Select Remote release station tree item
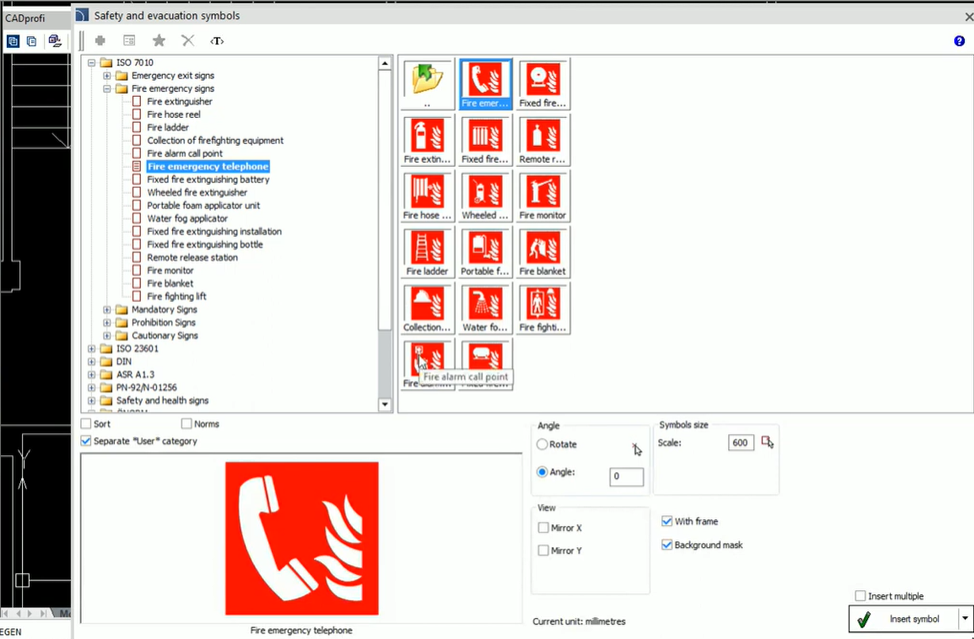Image resolution: width=974 pixels, height=639 pixels. 192,257
